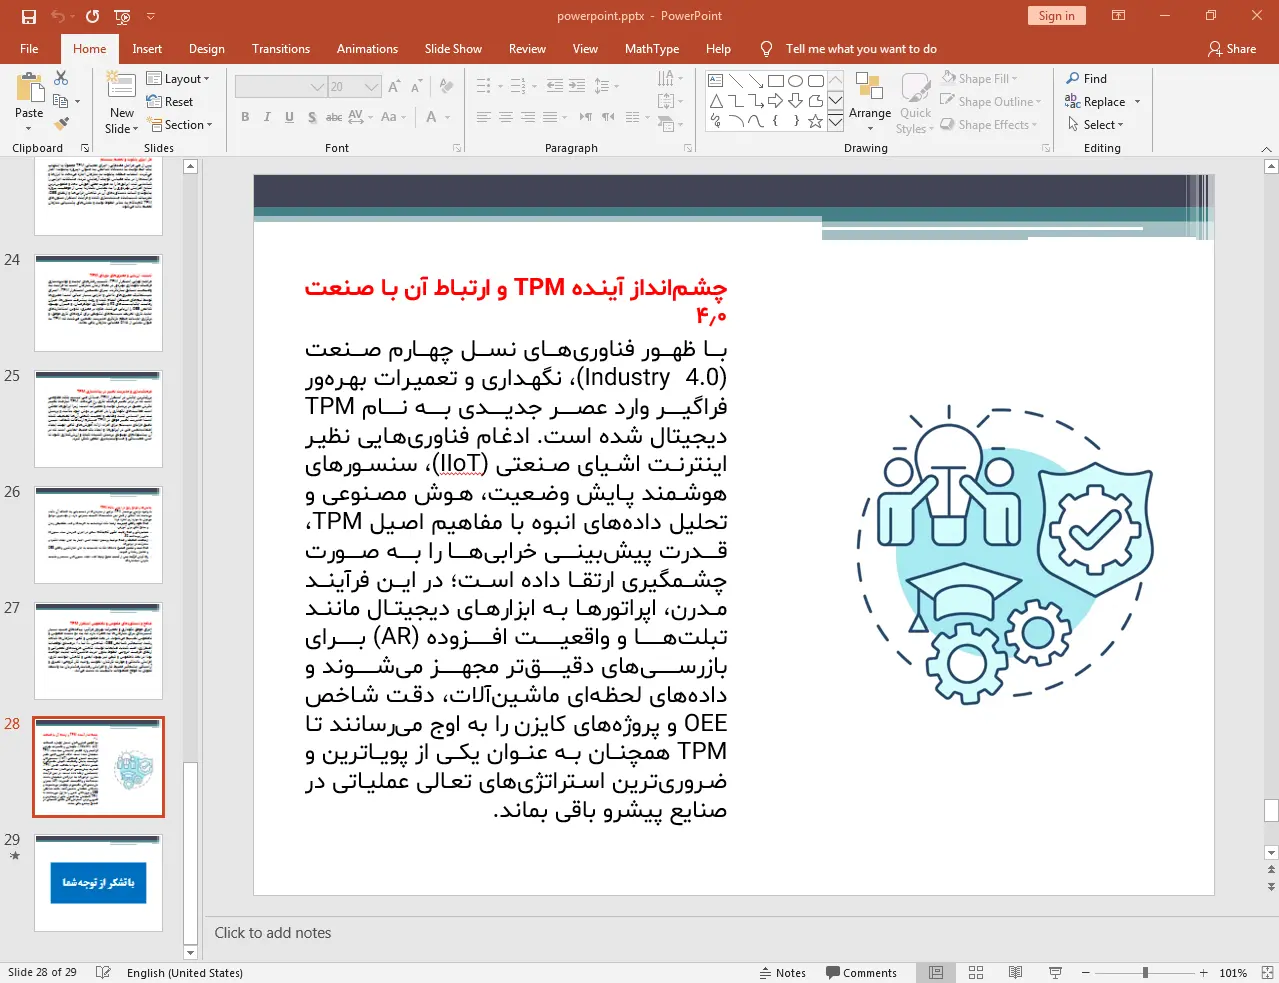
Task: Click the Ribbon Display Options icon
Action: click(x=1119, y=16)
